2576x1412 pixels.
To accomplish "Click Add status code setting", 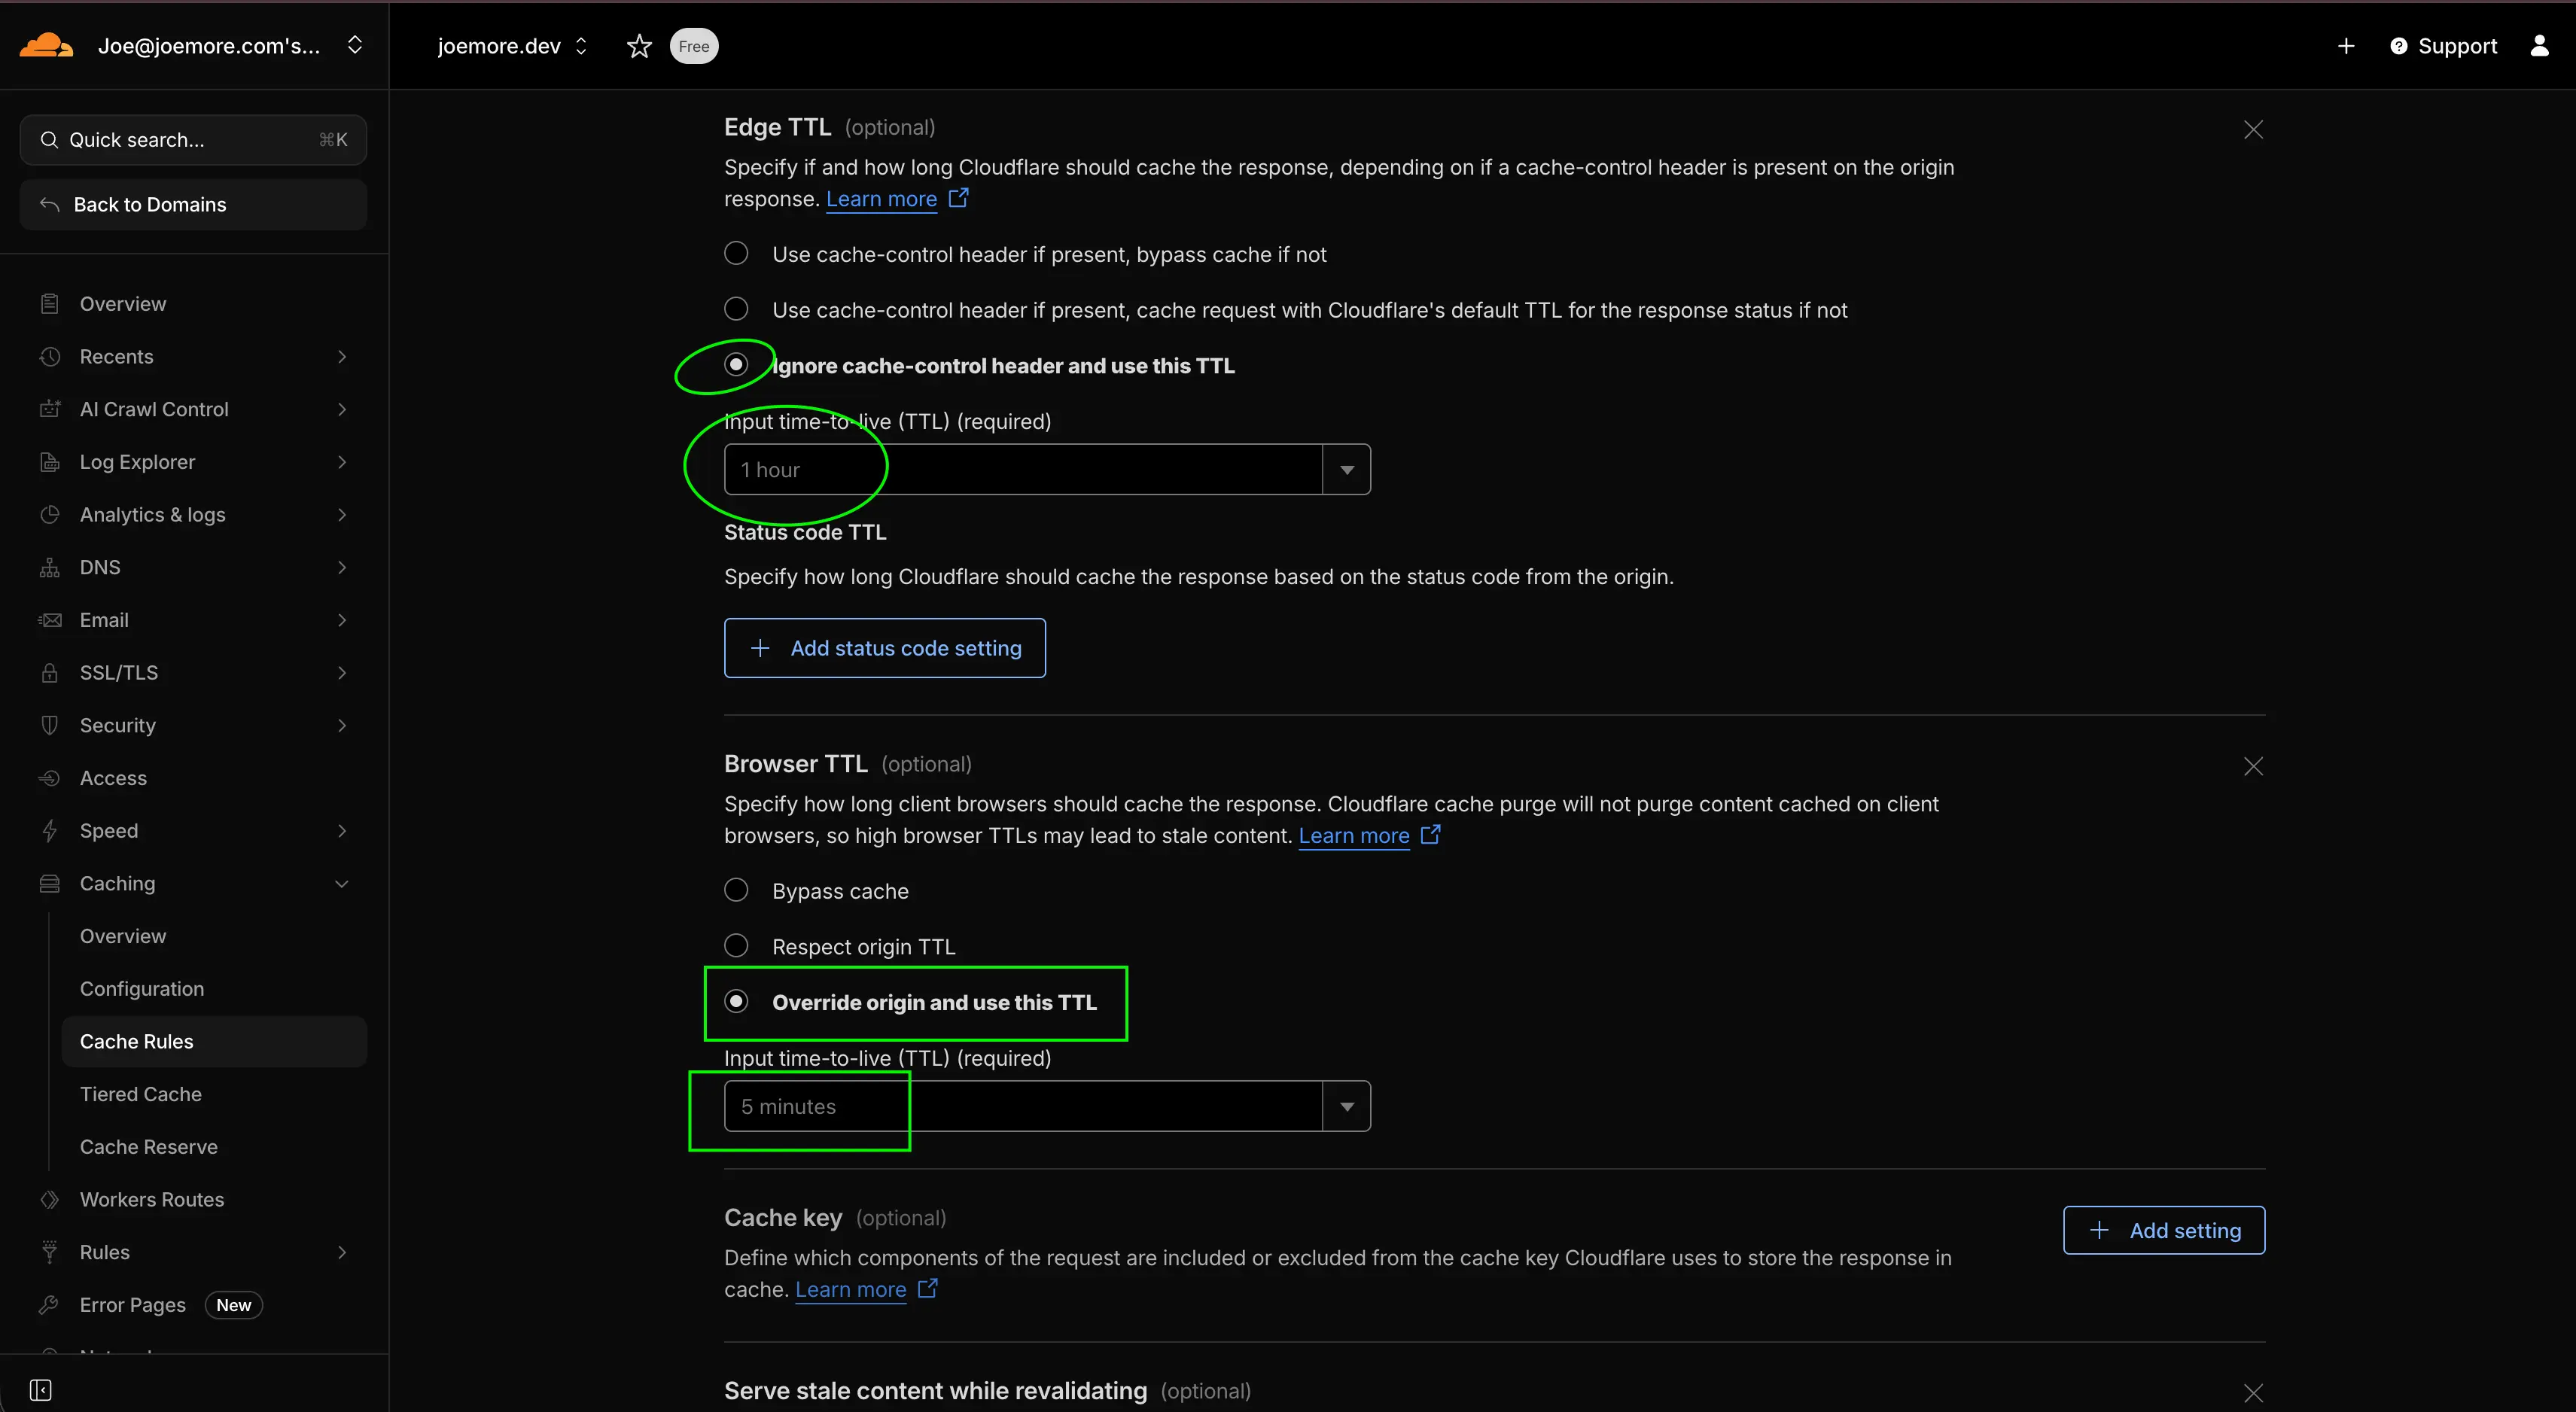I will 884,647.
